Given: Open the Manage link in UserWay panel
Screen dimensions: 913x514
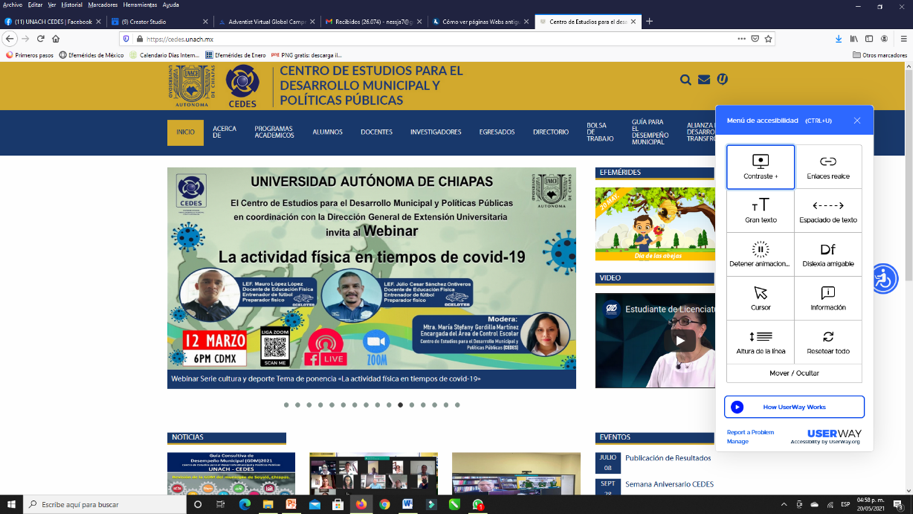Looking at the screenshot, I should [x=737, y=441].
